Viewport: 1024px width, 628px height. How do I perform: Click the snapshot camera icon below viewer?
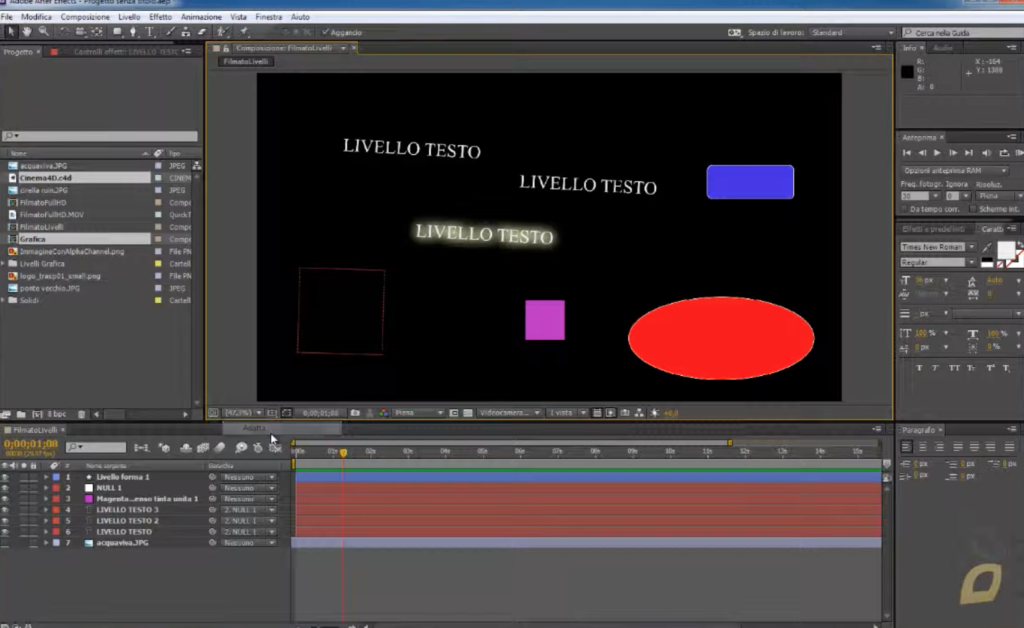pos(355,413)
